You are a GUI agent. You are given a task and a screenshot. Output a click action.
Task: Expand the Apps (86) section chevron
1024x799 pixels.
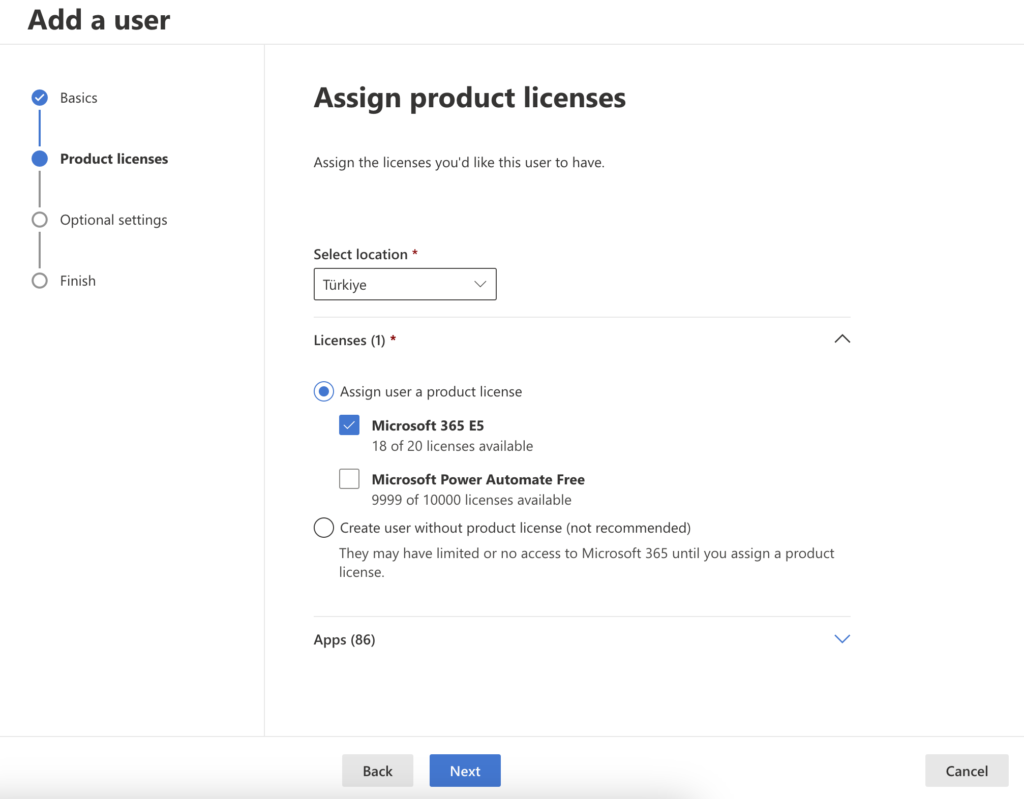[x=842, y=639]
